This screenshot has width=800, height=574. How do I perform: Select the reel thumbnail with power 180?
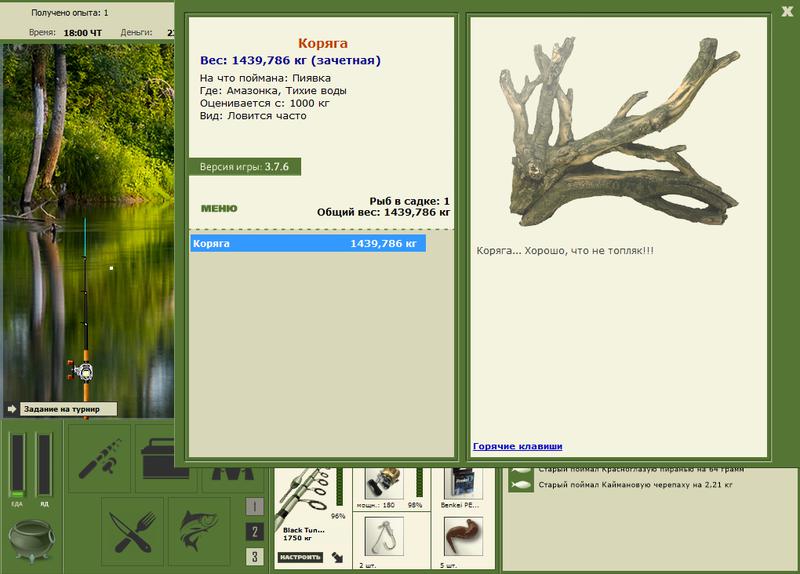pos(384,483)
